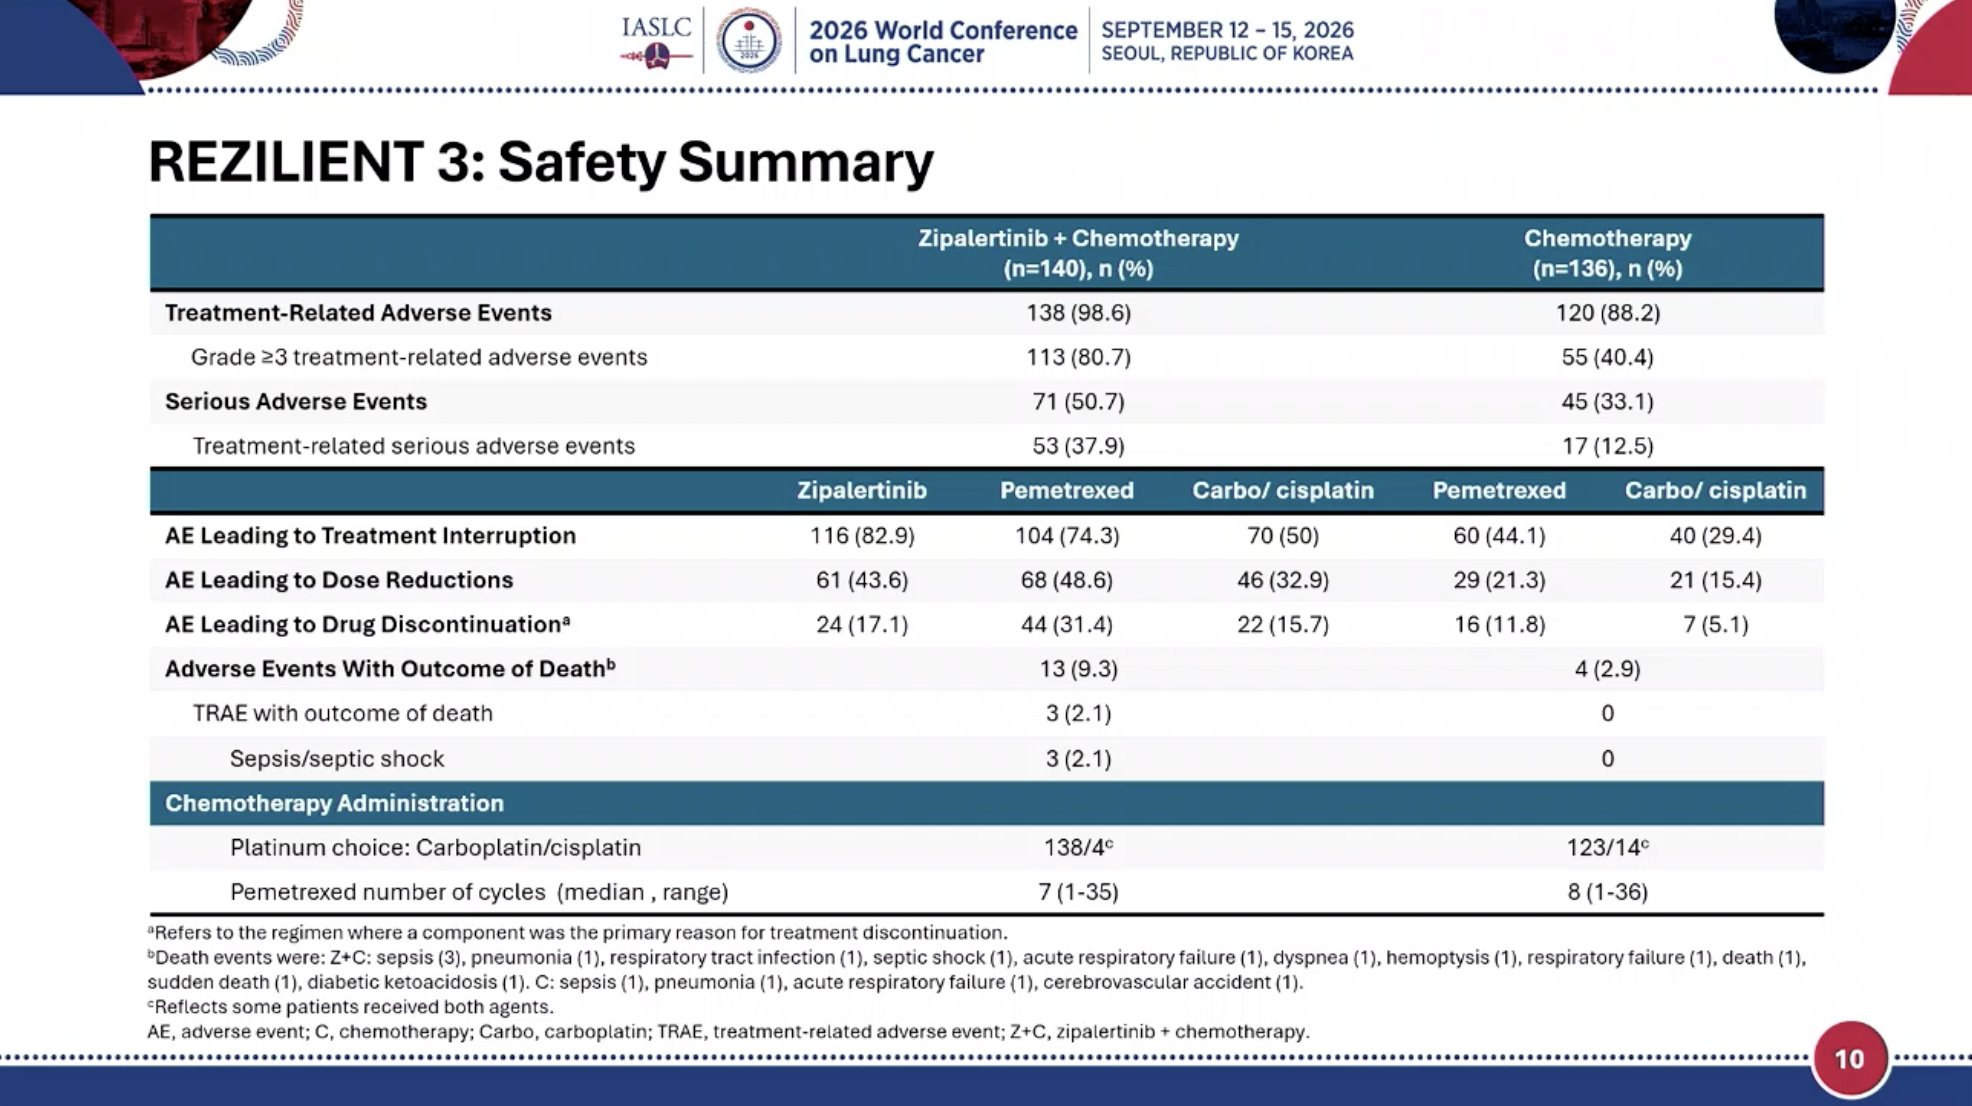The image size is (1972, 1106).
Task: Select the "REZILIENT 3: Safety Summary" title
Action: point(541,162)
